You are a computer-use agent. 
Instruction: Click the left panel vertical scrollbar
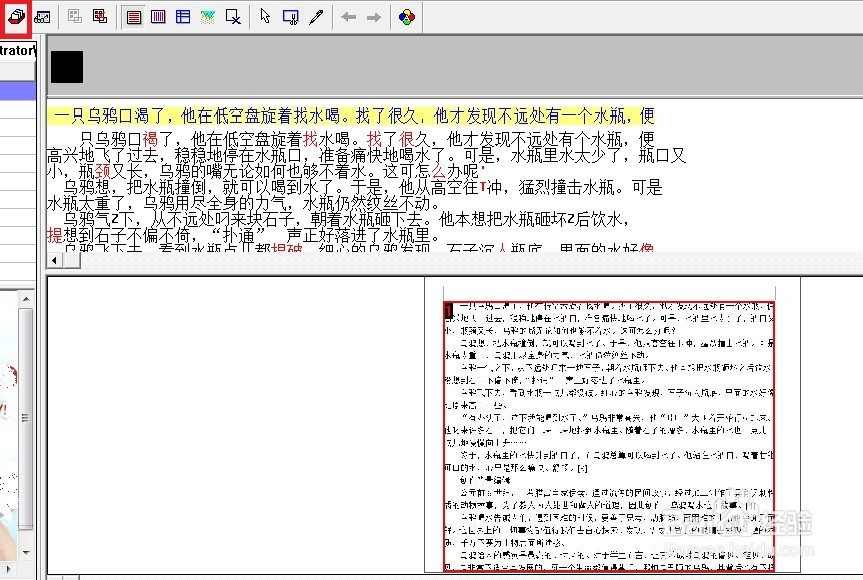pyautogui.click(x=24, y=430)
